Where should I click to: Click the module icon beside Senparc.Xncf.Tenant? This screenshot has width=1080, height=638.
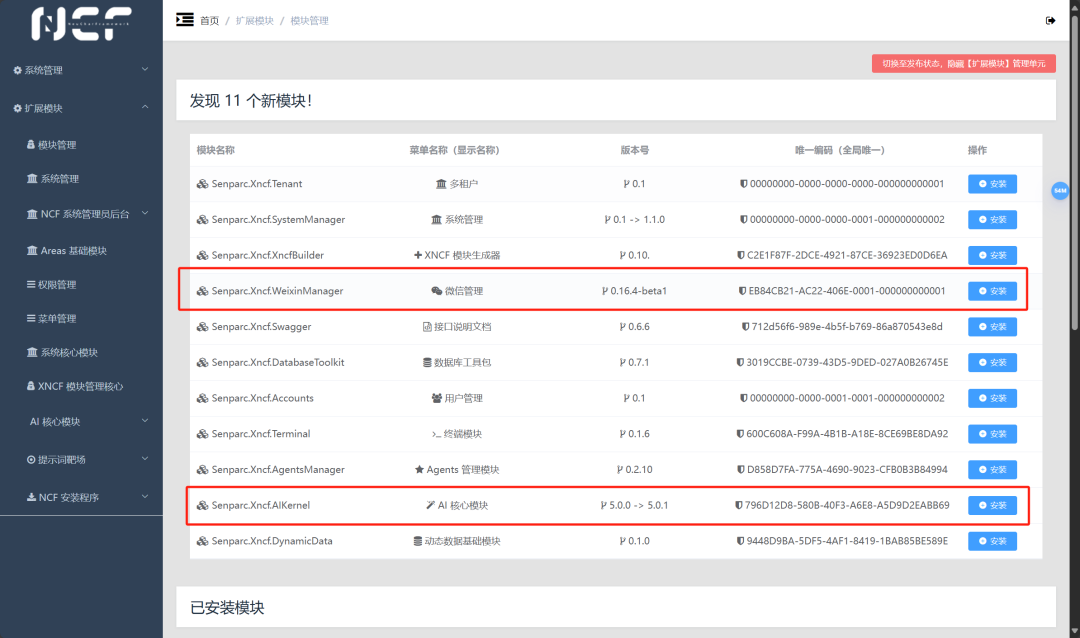coord(202,184)
